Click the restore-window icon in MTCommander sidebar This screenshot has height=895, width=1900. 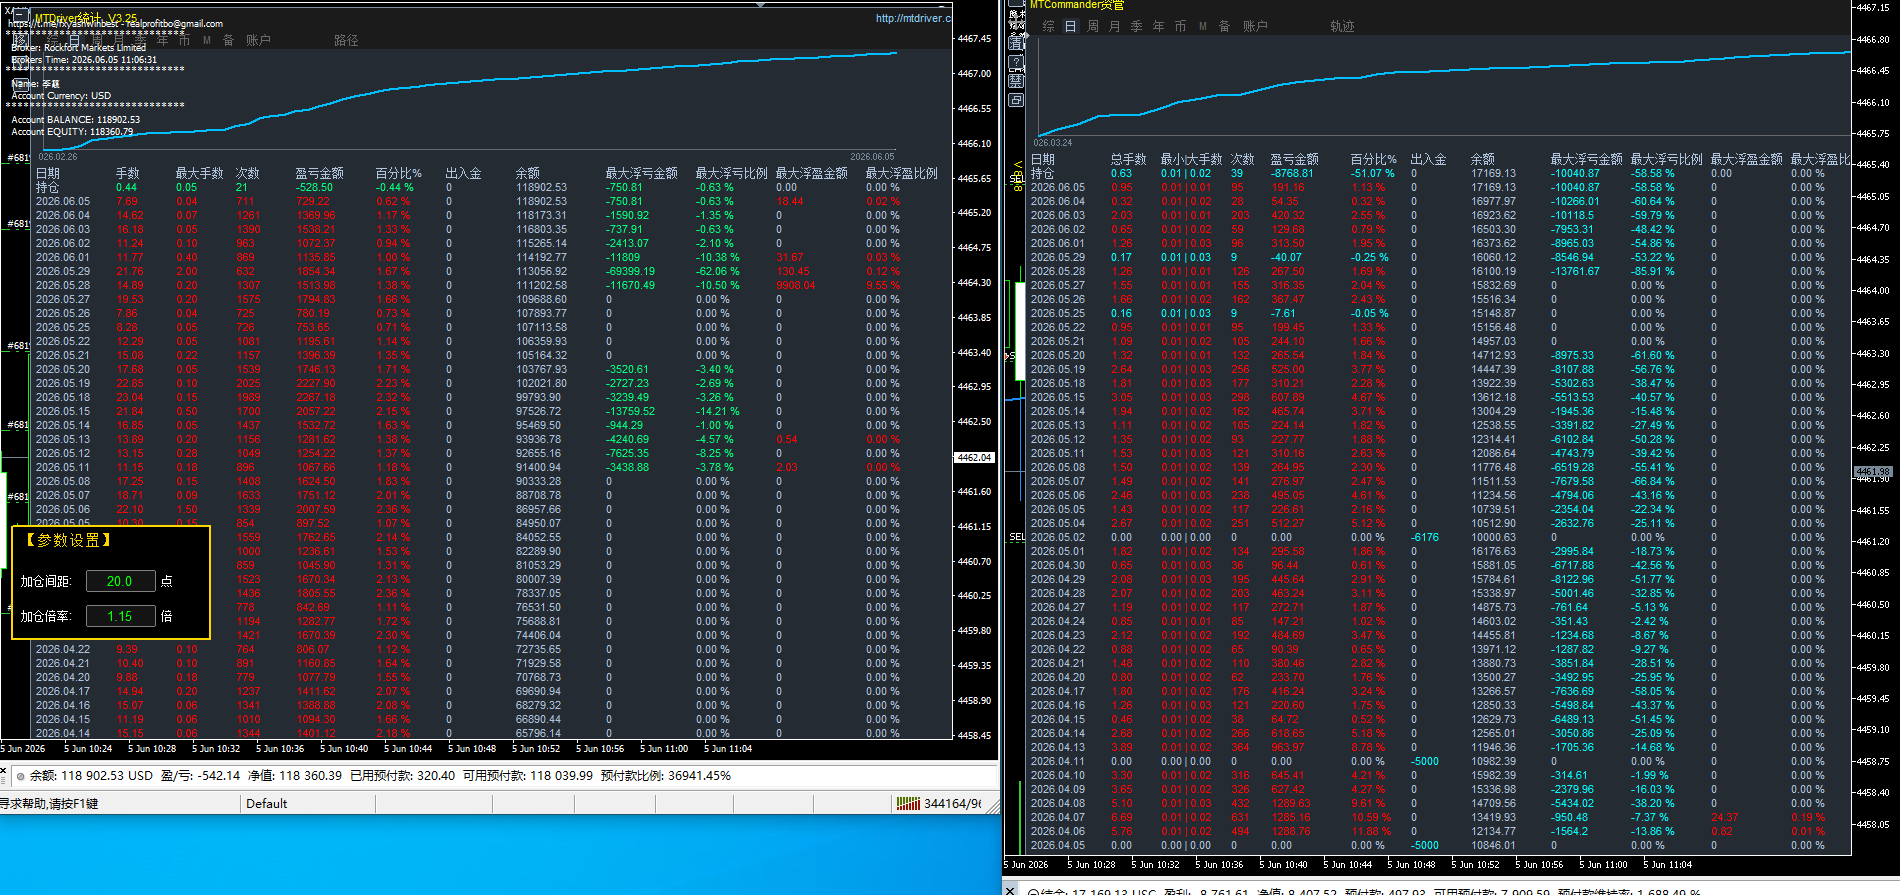click(x=1016, y=100)
